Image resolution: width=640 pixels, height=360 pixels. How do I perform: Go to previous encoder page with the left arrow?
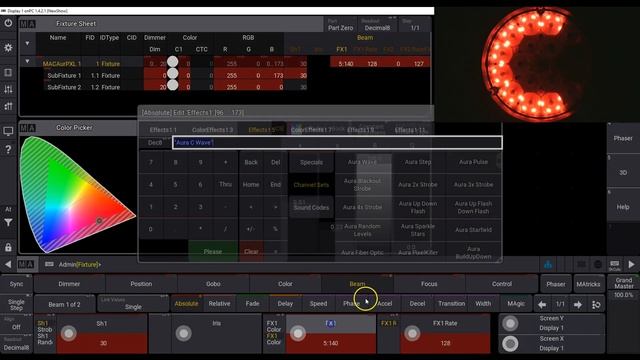click(542, 304)
